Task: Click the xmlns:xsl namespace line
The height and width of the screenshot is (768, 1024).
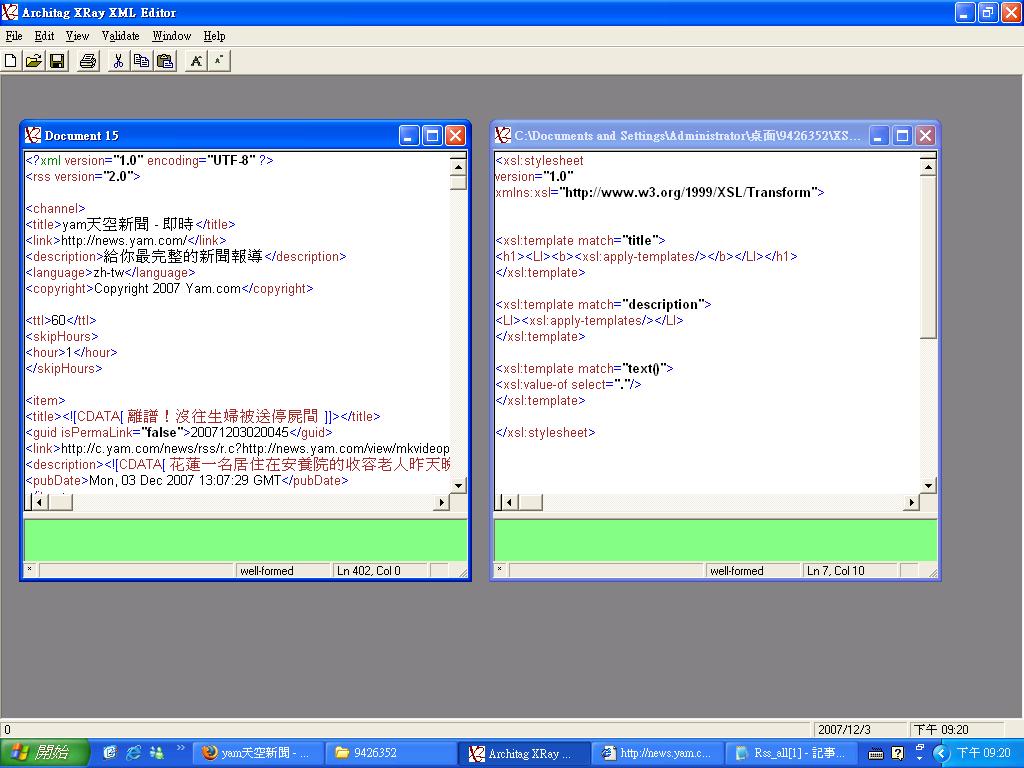Action: (x=660, y=192)
